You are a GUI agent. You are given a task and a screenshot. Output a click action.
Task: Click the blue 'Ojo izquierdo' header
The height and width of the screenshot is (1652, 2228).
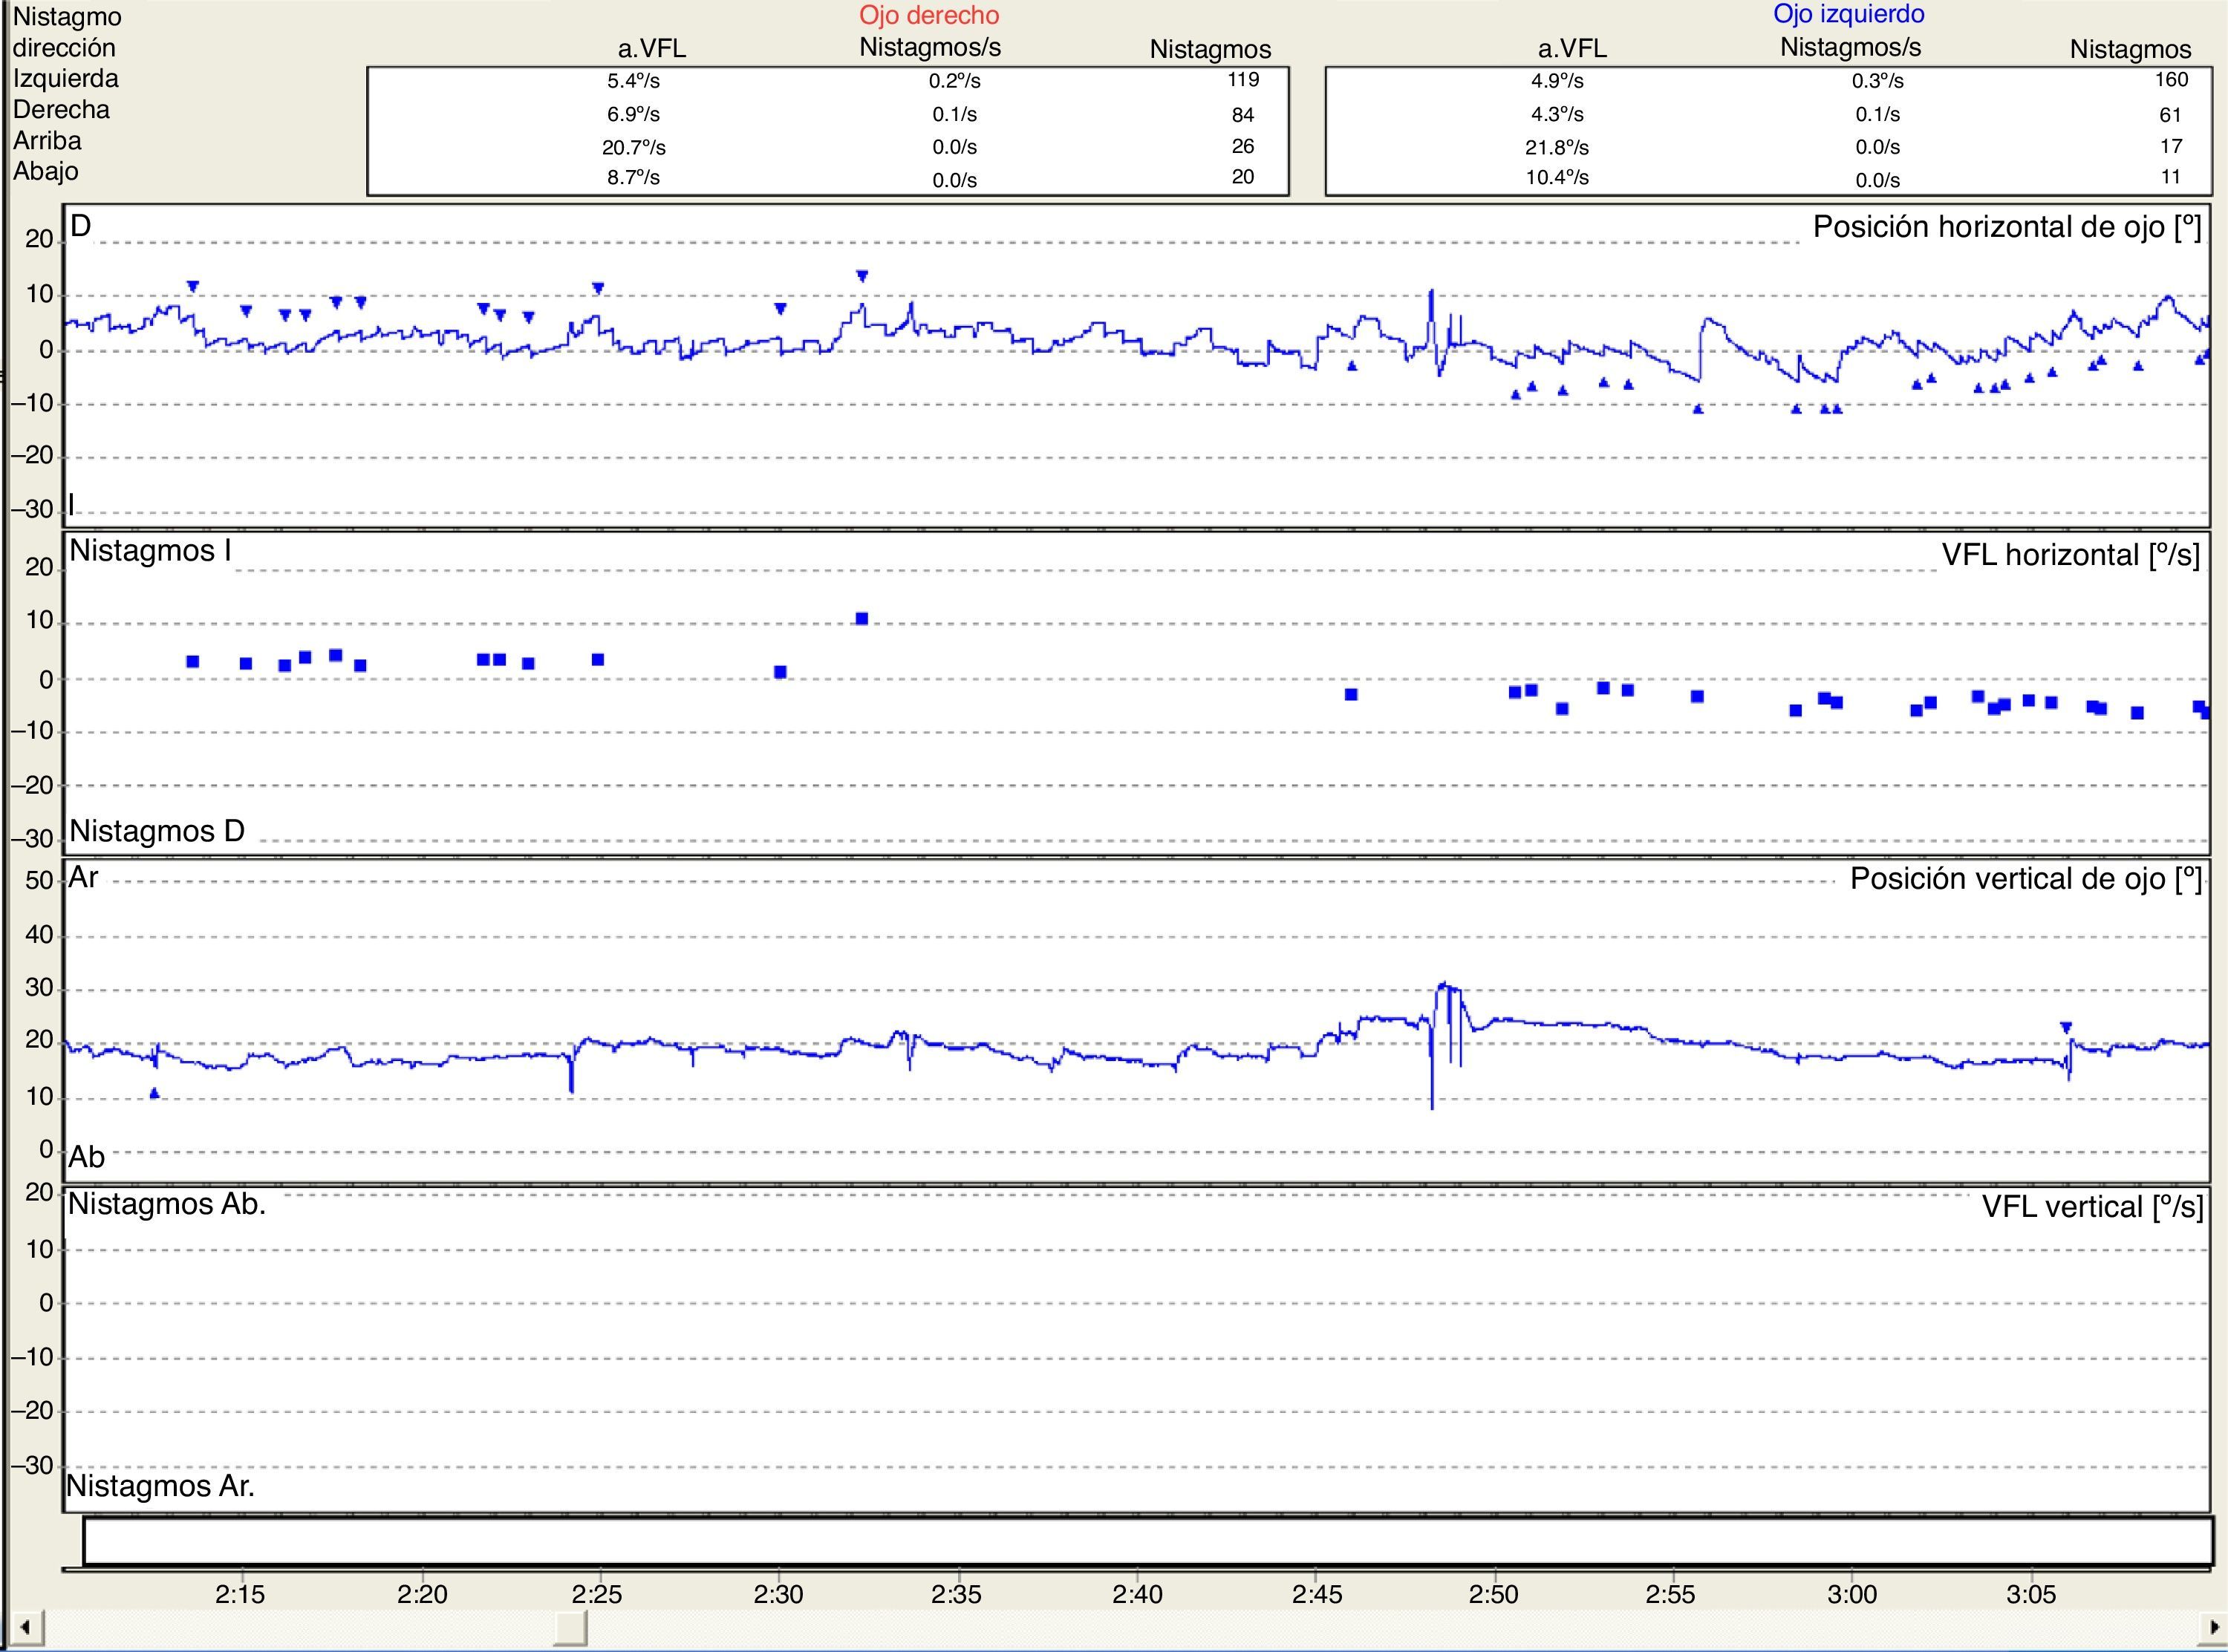(x=1849, y=14)
